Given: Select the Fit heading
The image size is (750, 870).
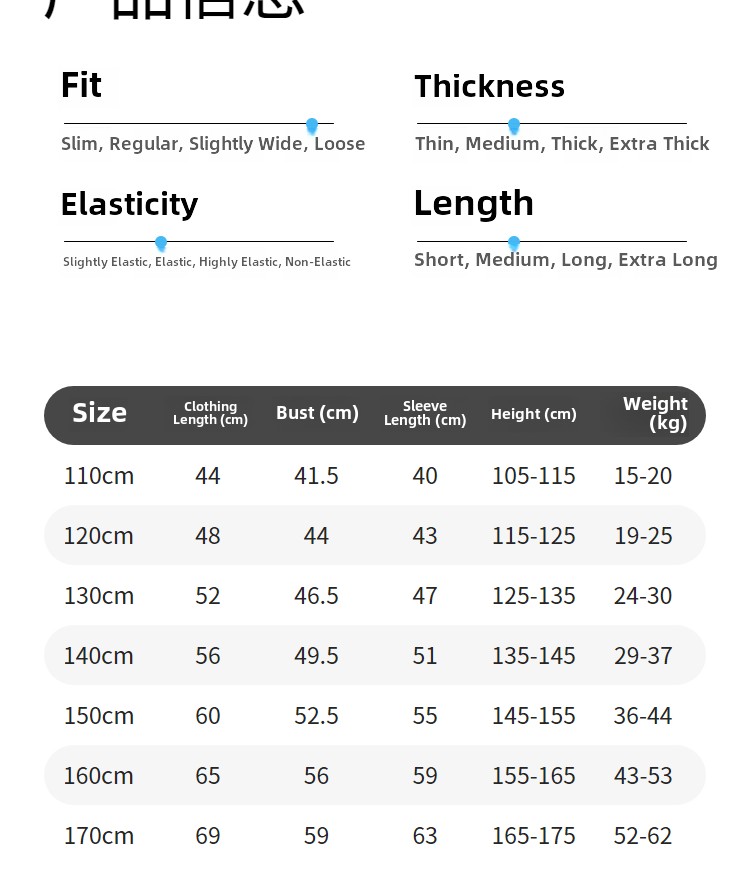Looking at the screenshot, I should pos(81,86).
